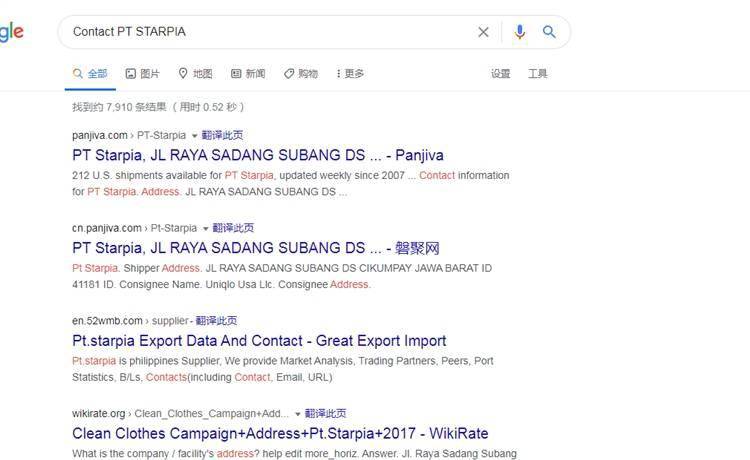The height and width of the screenshot is (460, 750).
Task: Select the All (全部) results tab
Action: coord(90,74)
